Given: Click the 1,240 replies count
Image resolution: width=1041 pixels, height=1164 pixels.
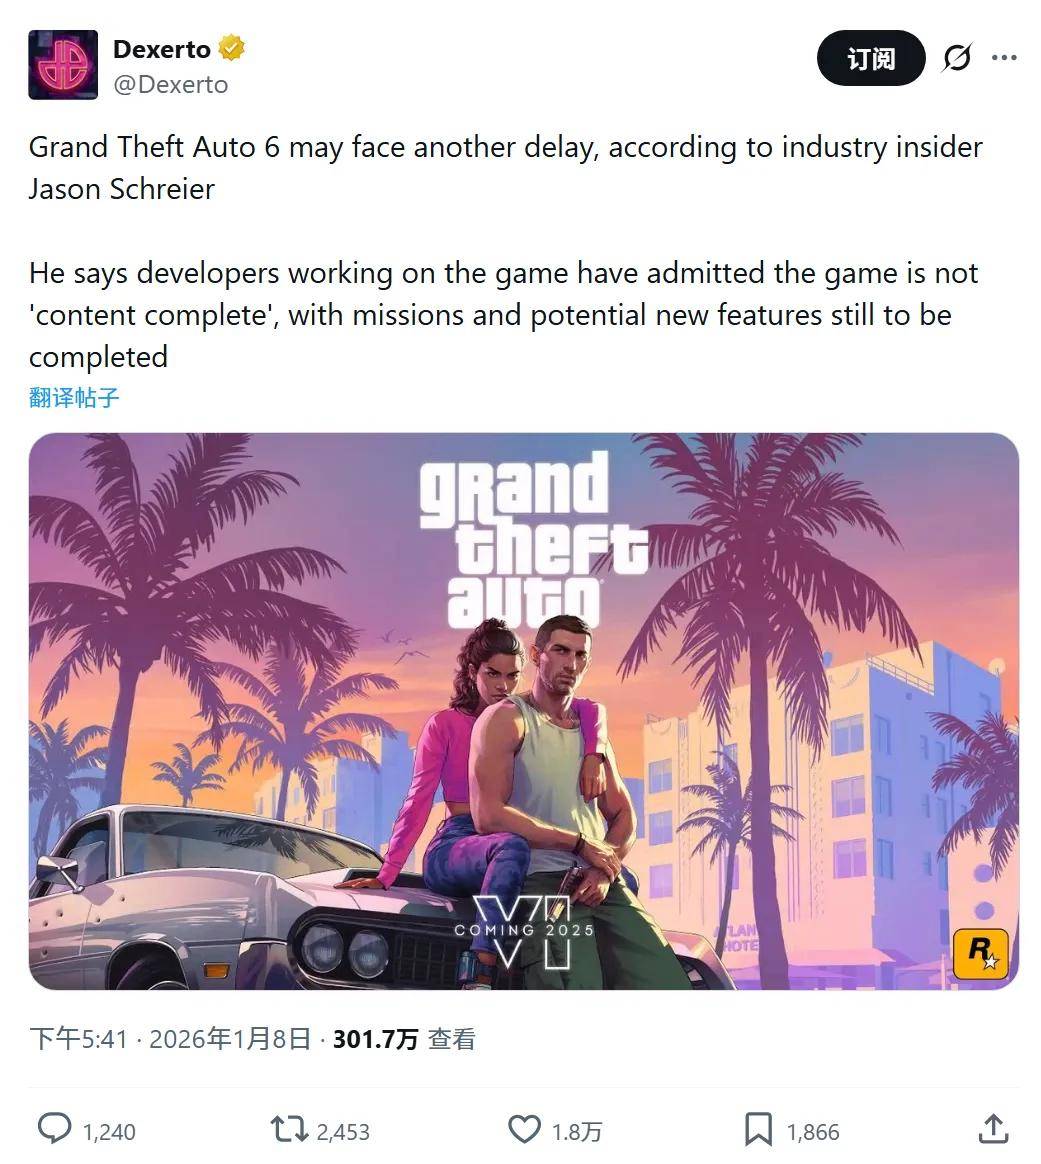Looking at the screenshot, I should 109,1132.
